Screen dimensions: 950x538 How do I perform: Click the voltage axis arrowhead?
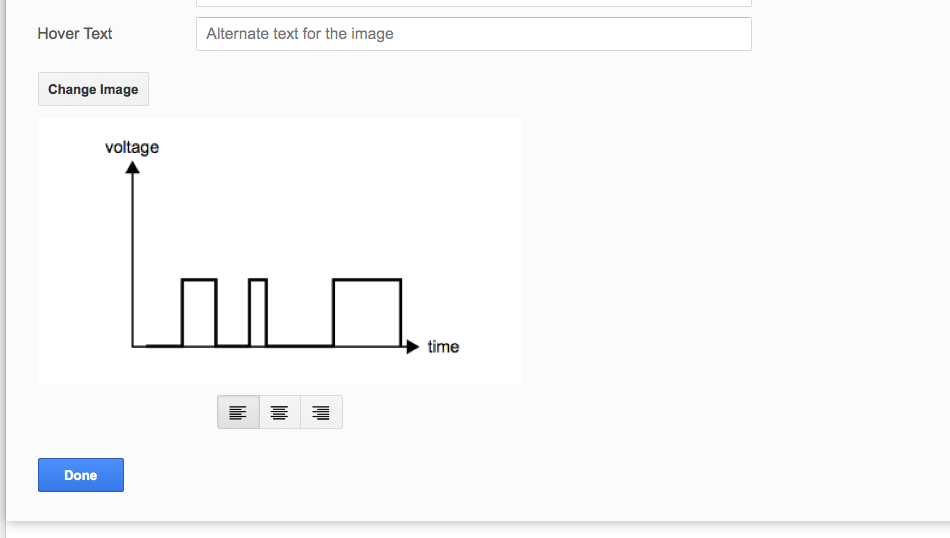[x=133, y=167]
